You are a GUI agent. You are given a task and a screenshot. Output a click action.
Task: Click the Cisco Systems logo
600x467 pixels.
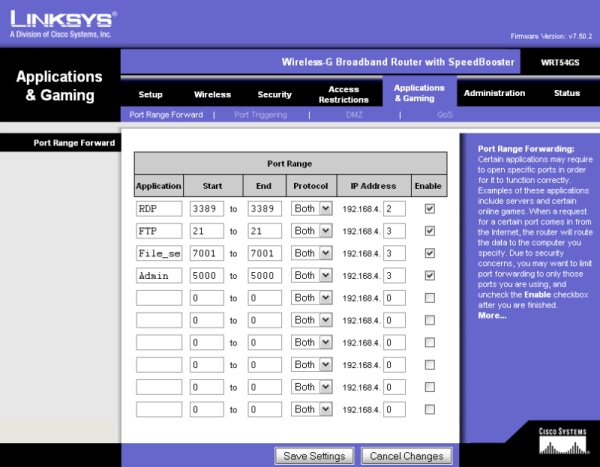pyautogui.click(x=562, y=441)
